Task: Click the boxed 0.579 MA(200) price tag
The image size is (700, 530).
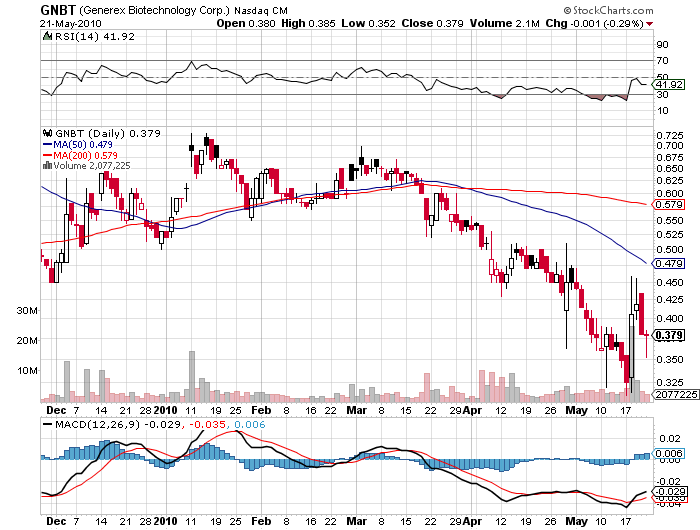Action: point(669,204)
